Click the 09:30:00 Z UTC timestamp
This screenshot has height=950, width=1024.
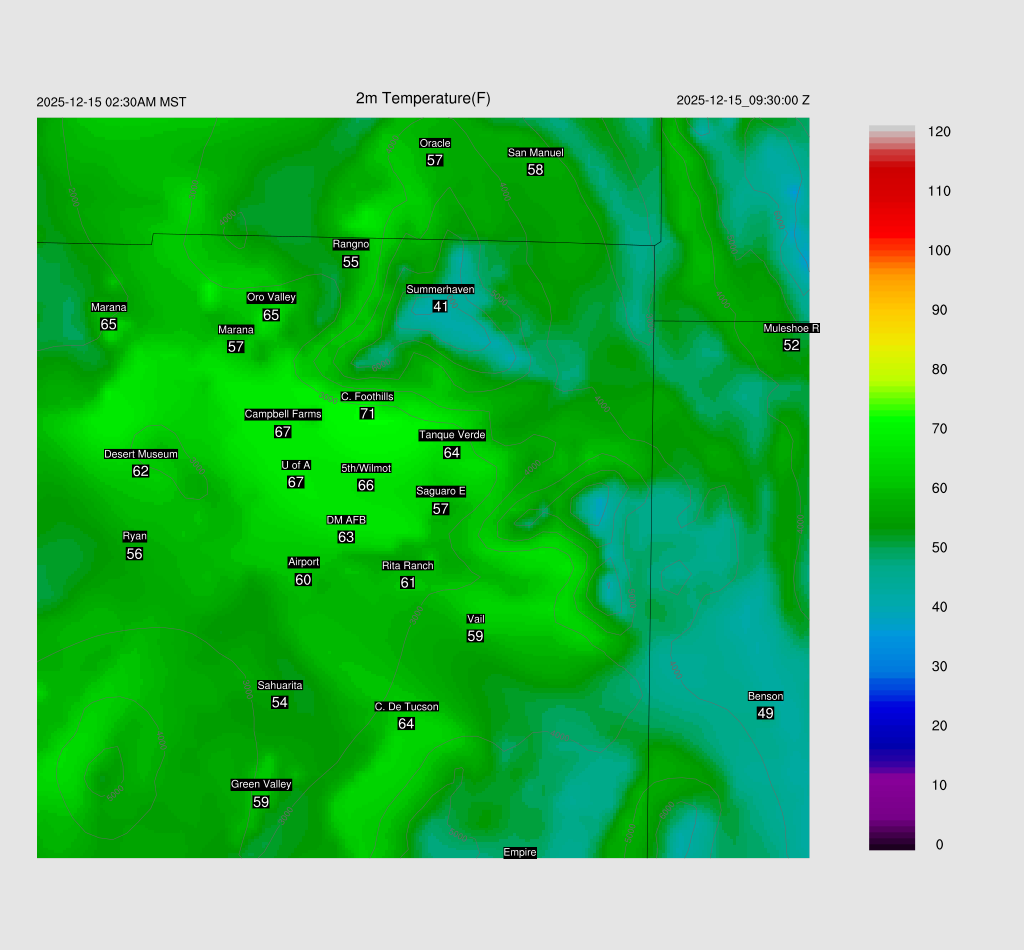pos(743,100)
